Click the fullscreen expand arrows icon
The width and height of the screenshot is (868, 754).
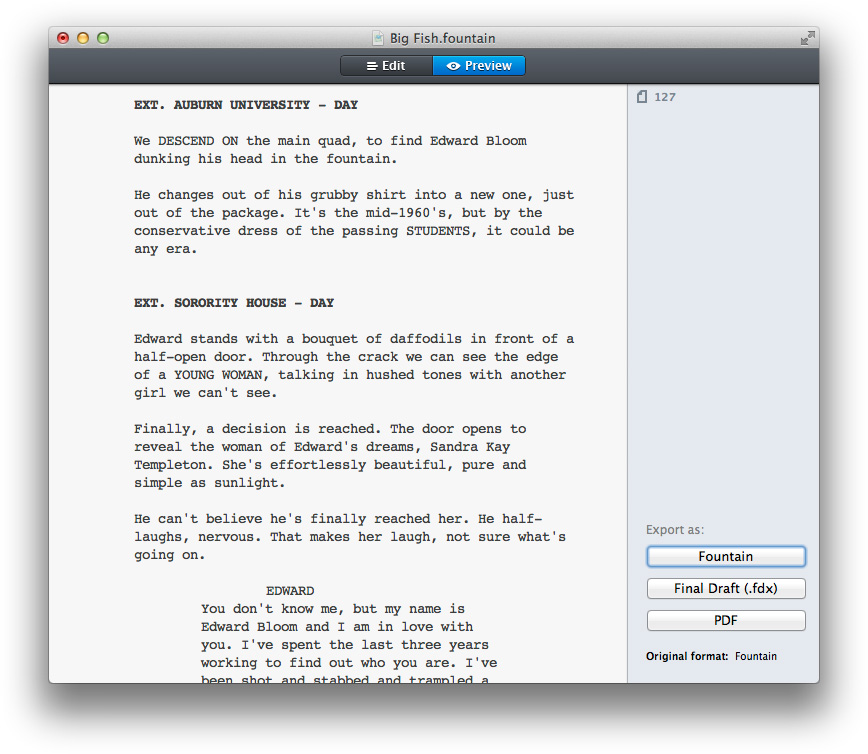tap(808, 37)
